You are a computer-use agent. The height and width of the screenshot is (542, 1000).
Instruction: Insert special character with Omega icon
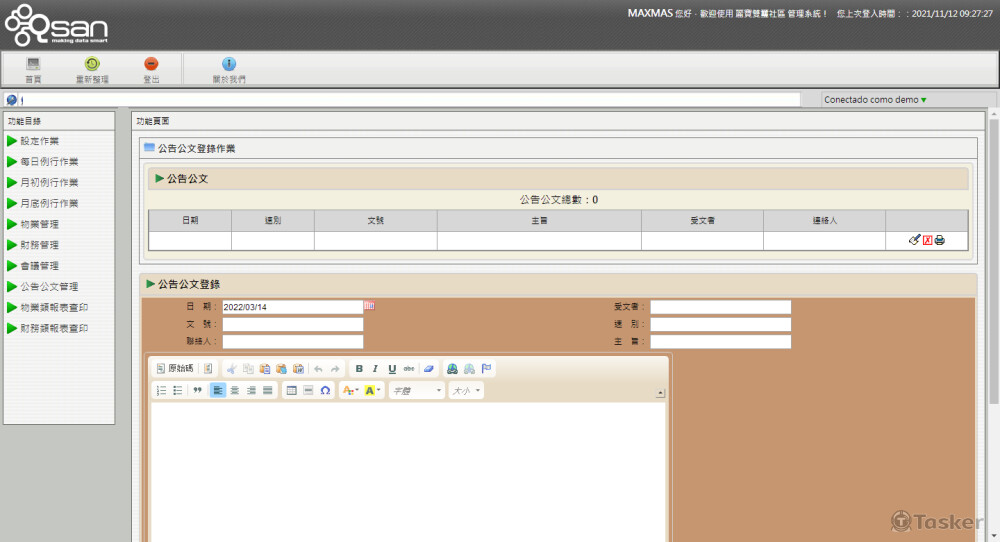click(325, 390)
